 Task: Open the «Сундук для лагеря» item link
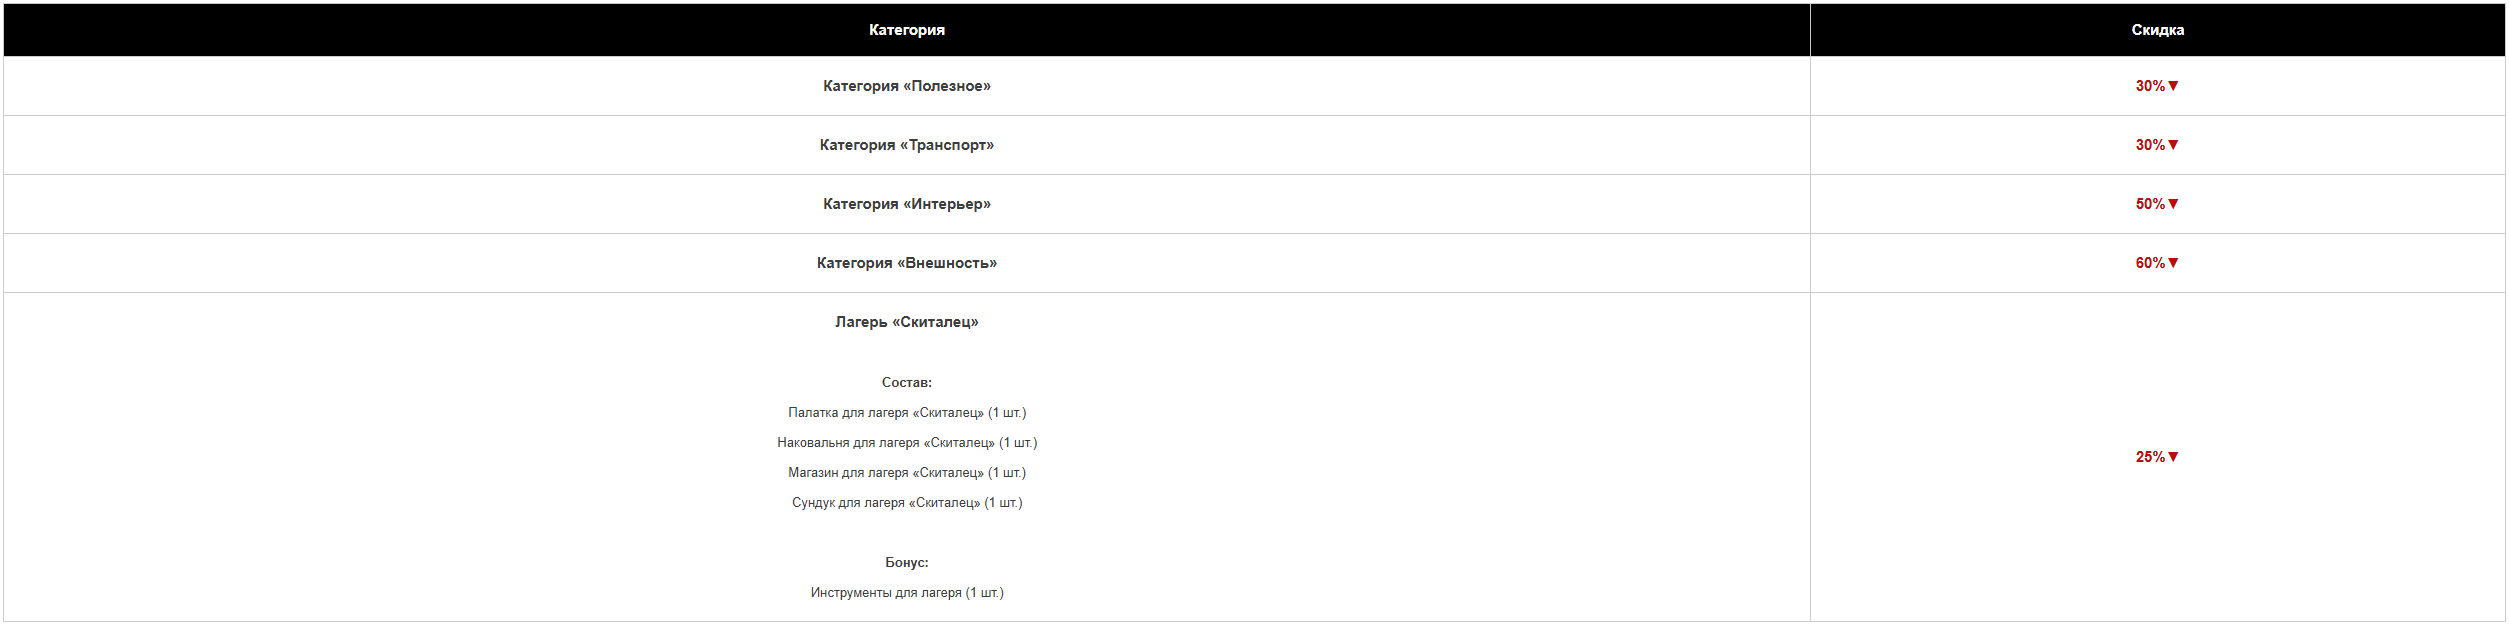point(906,503)
